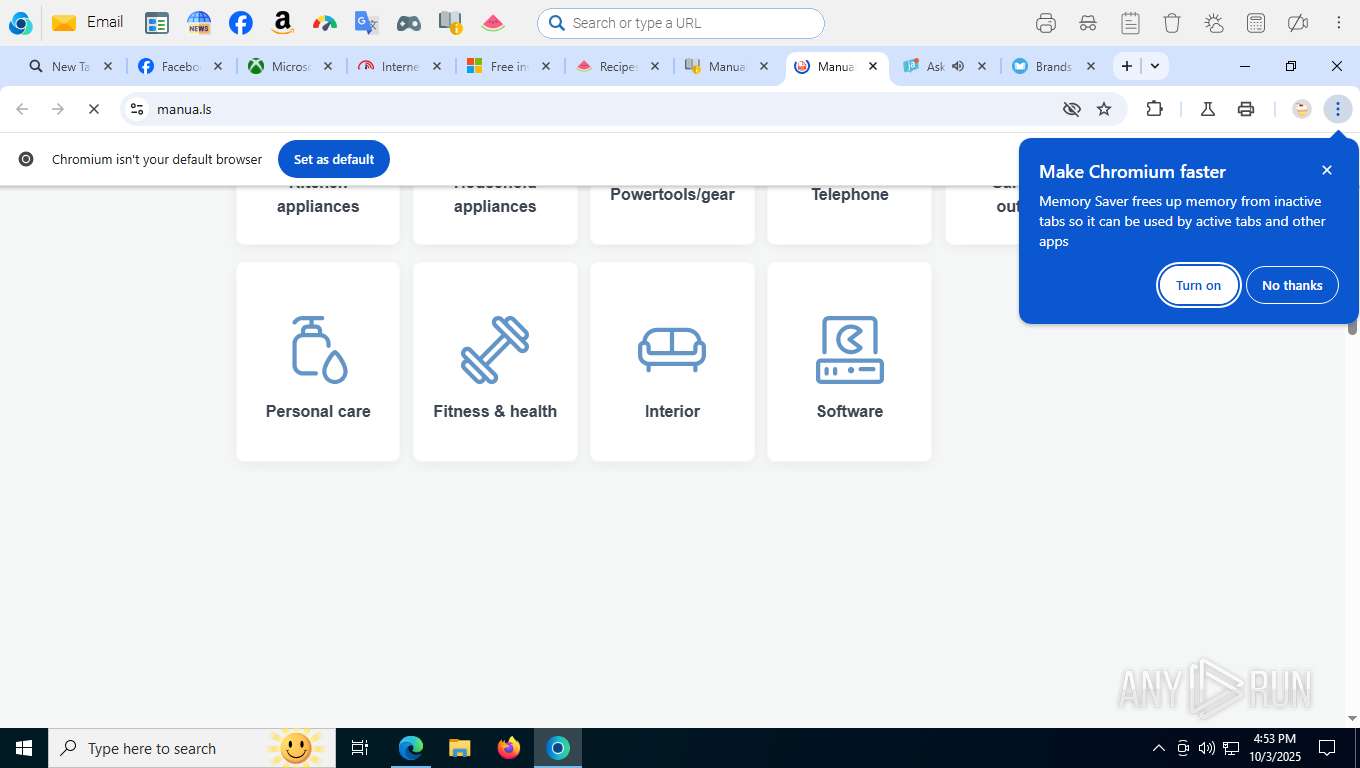Open the Windows Start menu
The width and height of the screenshot is (1360, 768).
(24, 748)
